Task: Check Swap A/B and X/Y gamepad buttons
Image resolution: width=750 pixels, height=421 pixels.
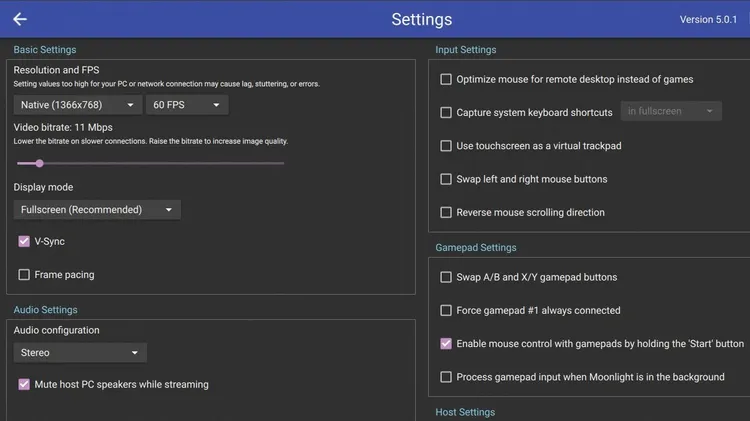Action: coord(446,277)
